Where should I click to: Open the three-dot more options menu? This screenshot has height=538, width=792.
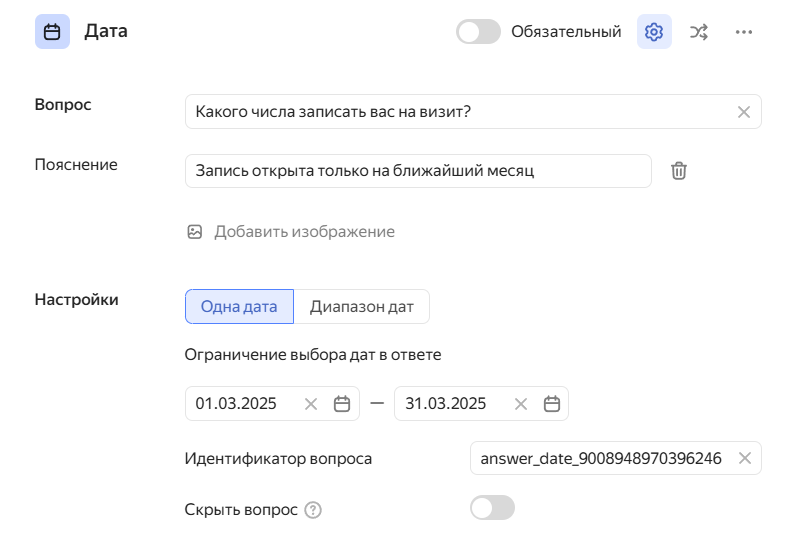pos(743,32)
